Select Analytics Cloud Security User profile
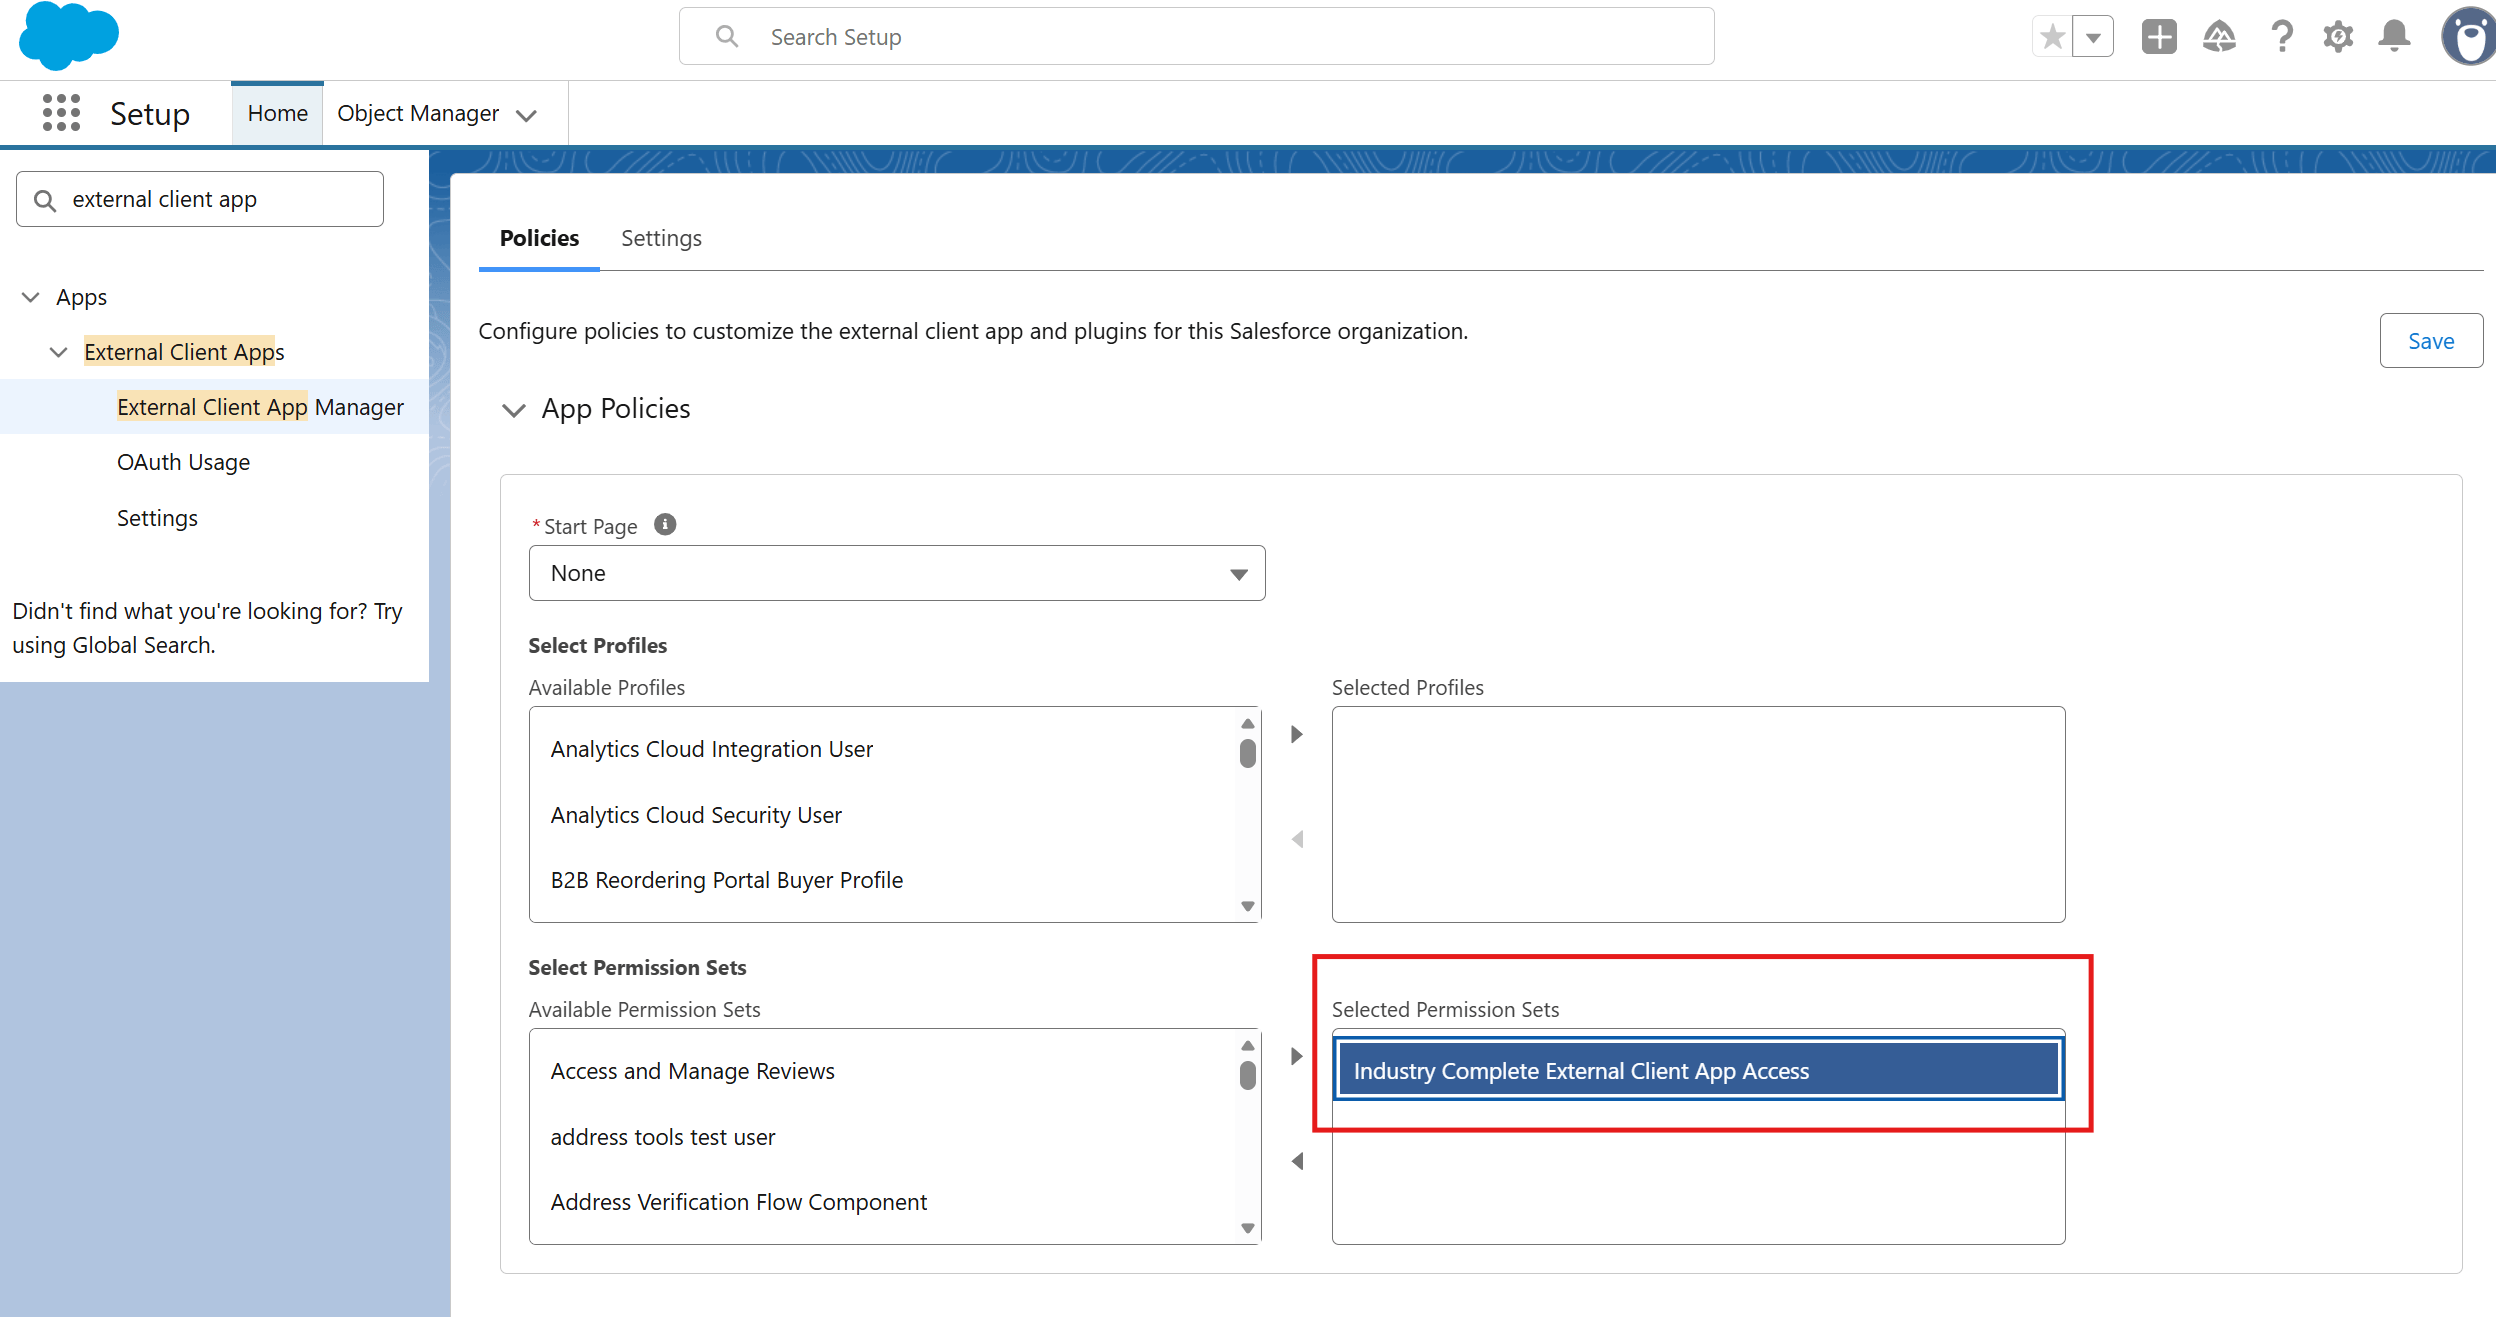This screenshot has height=1317, width=2496. (x=882, y=815)
